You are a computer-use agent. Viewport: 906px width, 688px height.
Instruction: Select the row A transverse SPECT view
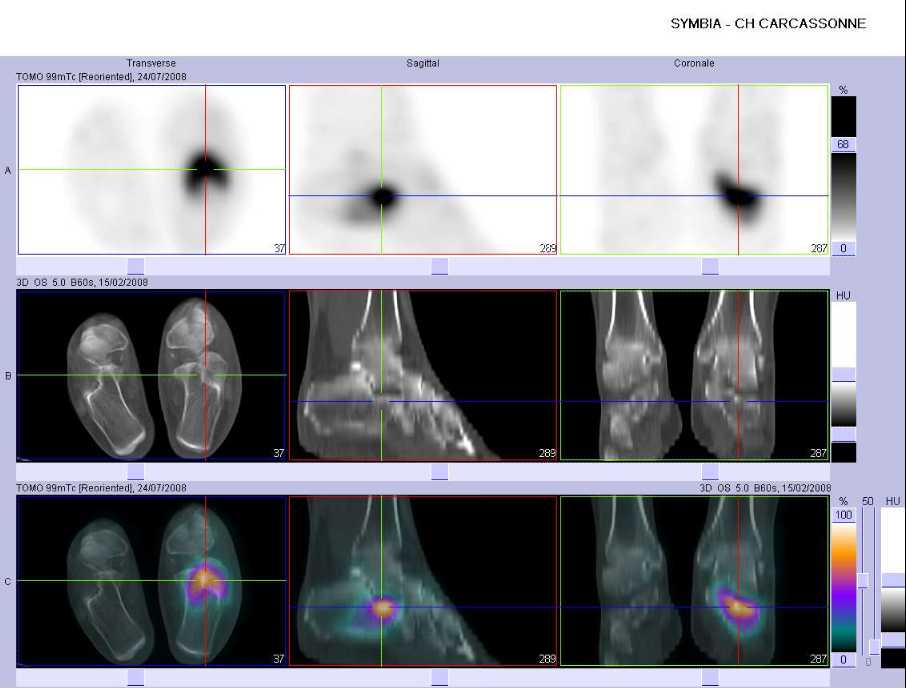click(x=152, y=170)
